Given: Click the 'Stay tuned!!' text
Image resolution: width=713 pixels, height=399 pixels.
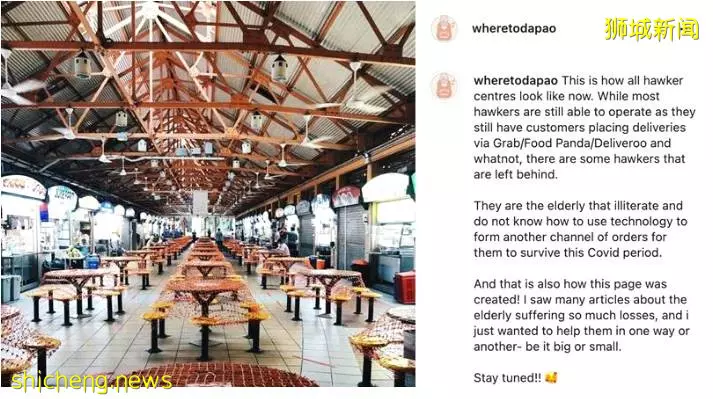Looking at the screenshot, I should pyautogui.click(x=507, y=378).
